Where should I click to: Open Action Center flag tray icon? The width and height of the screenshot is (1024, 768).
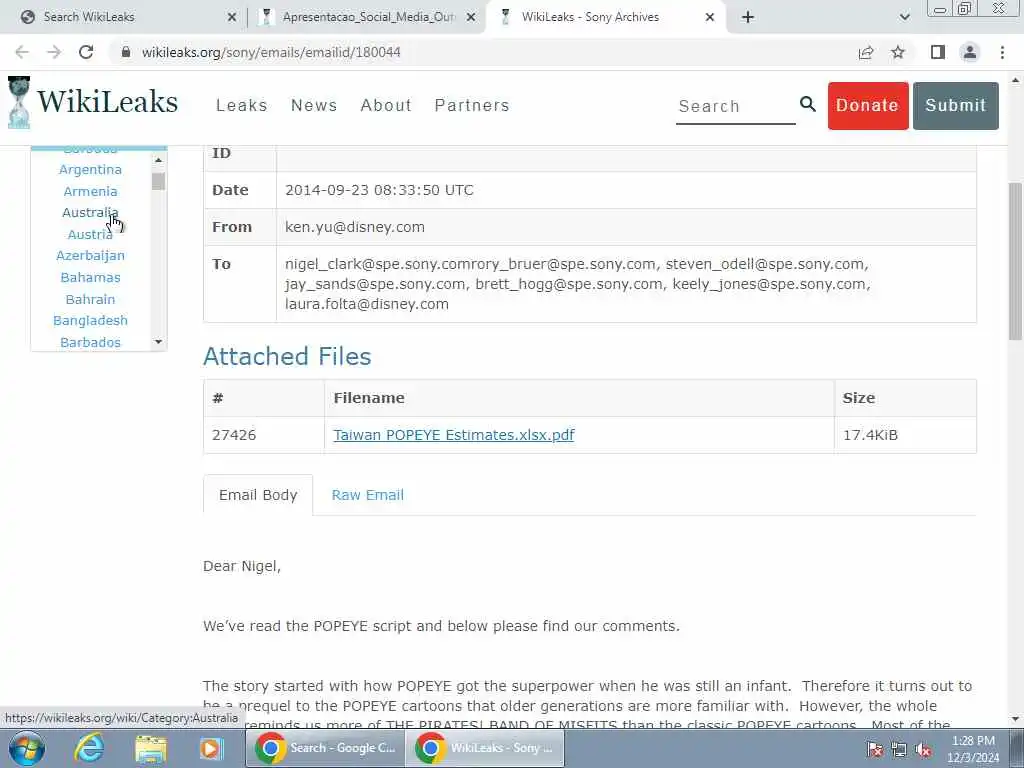pos(875,750)
